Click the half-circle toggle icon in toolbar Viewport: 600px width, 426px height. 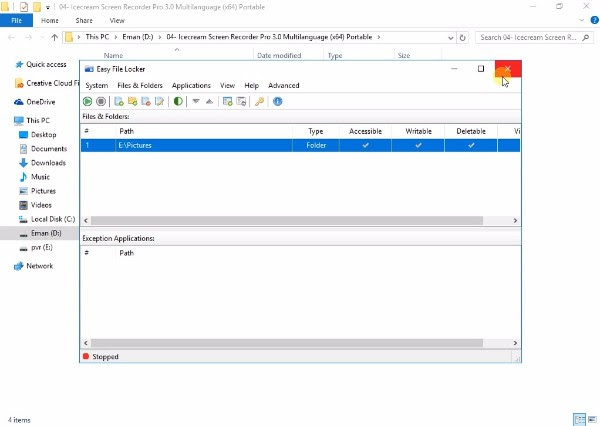(178, 101)
